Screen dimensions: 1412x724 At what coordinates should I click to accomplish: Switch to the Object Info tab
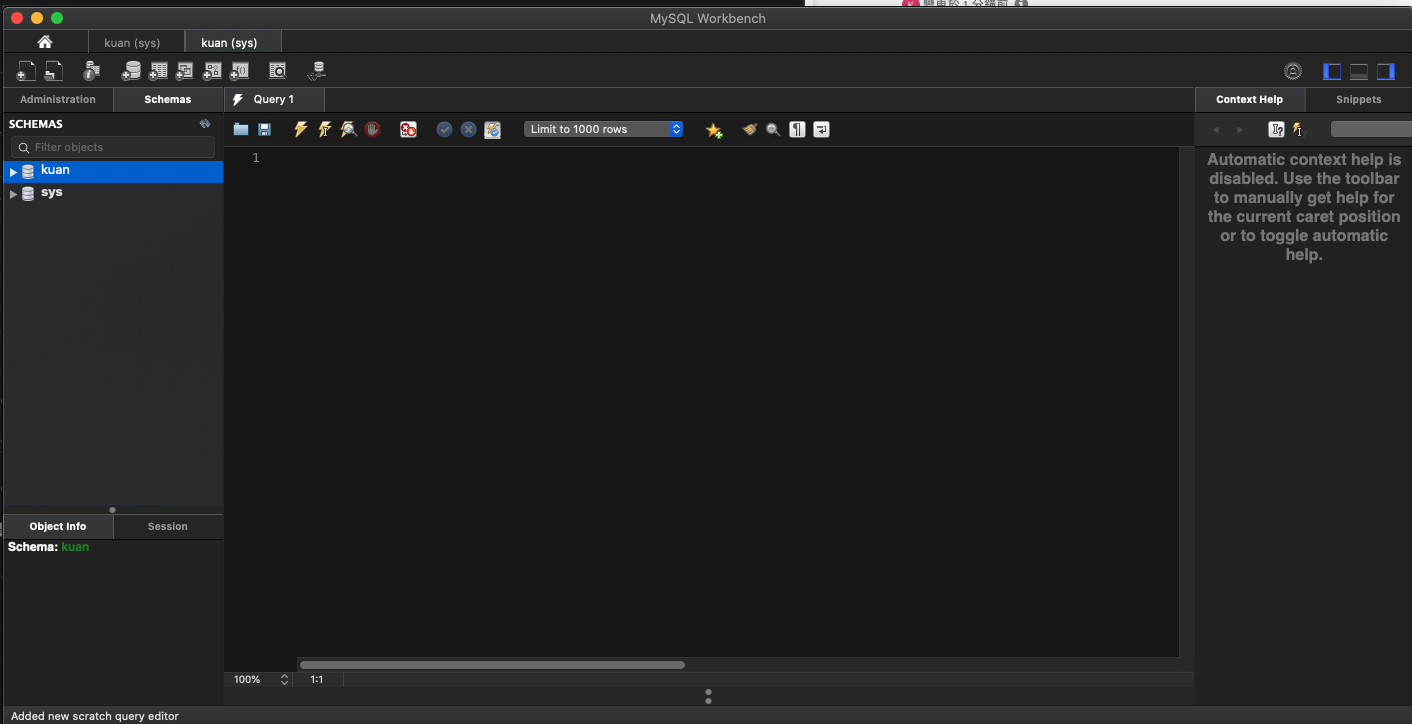click(x=58, y=526)
